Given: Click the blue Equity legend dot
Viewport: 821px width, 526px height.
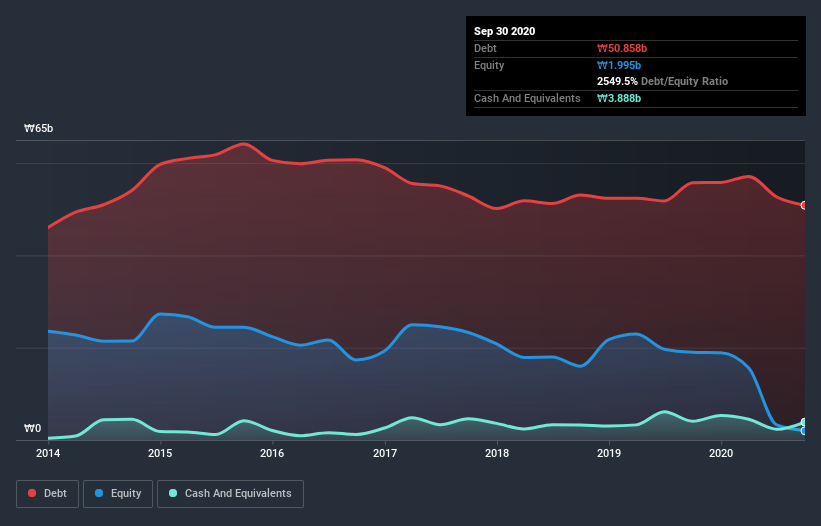Looking at the screenshot, I should (x=99, y=493).
